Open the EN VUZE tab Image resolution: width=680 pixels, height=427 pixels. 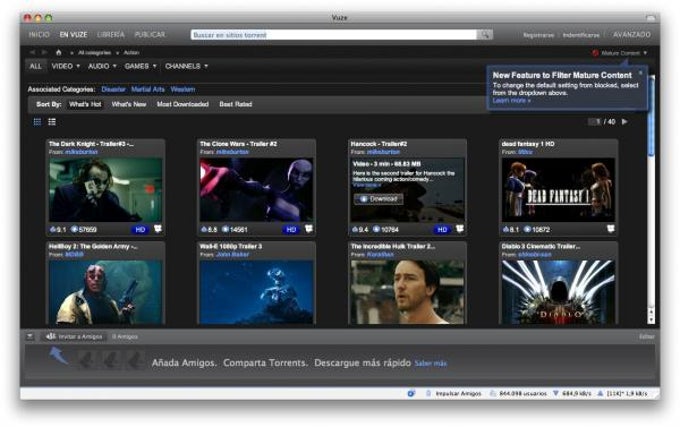pos(73,35)
